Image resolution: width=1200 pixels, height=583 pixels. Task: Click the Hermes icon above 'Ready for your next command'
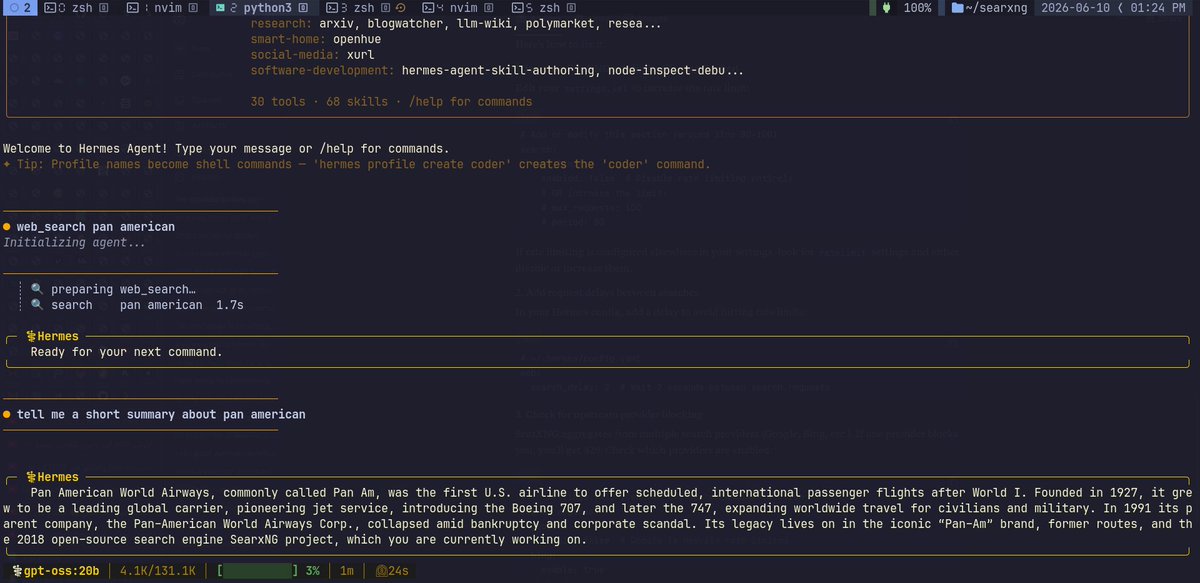30,337
